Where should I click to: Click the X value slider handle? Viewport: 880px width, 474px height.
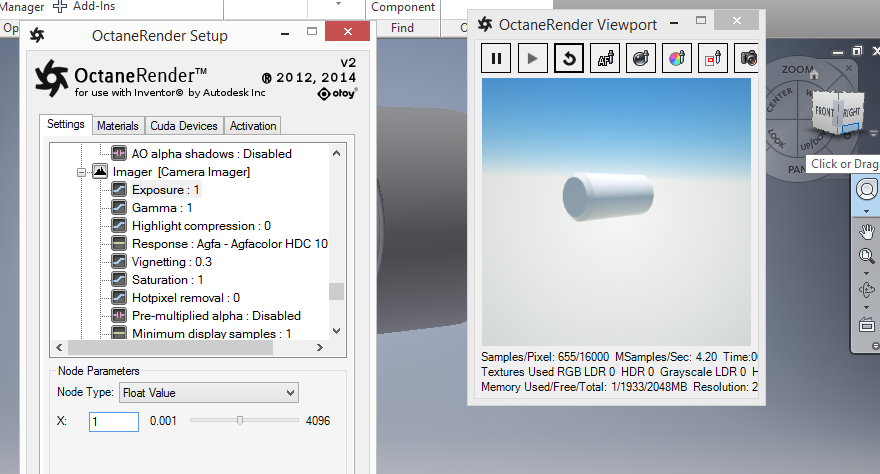click(240, 420)
